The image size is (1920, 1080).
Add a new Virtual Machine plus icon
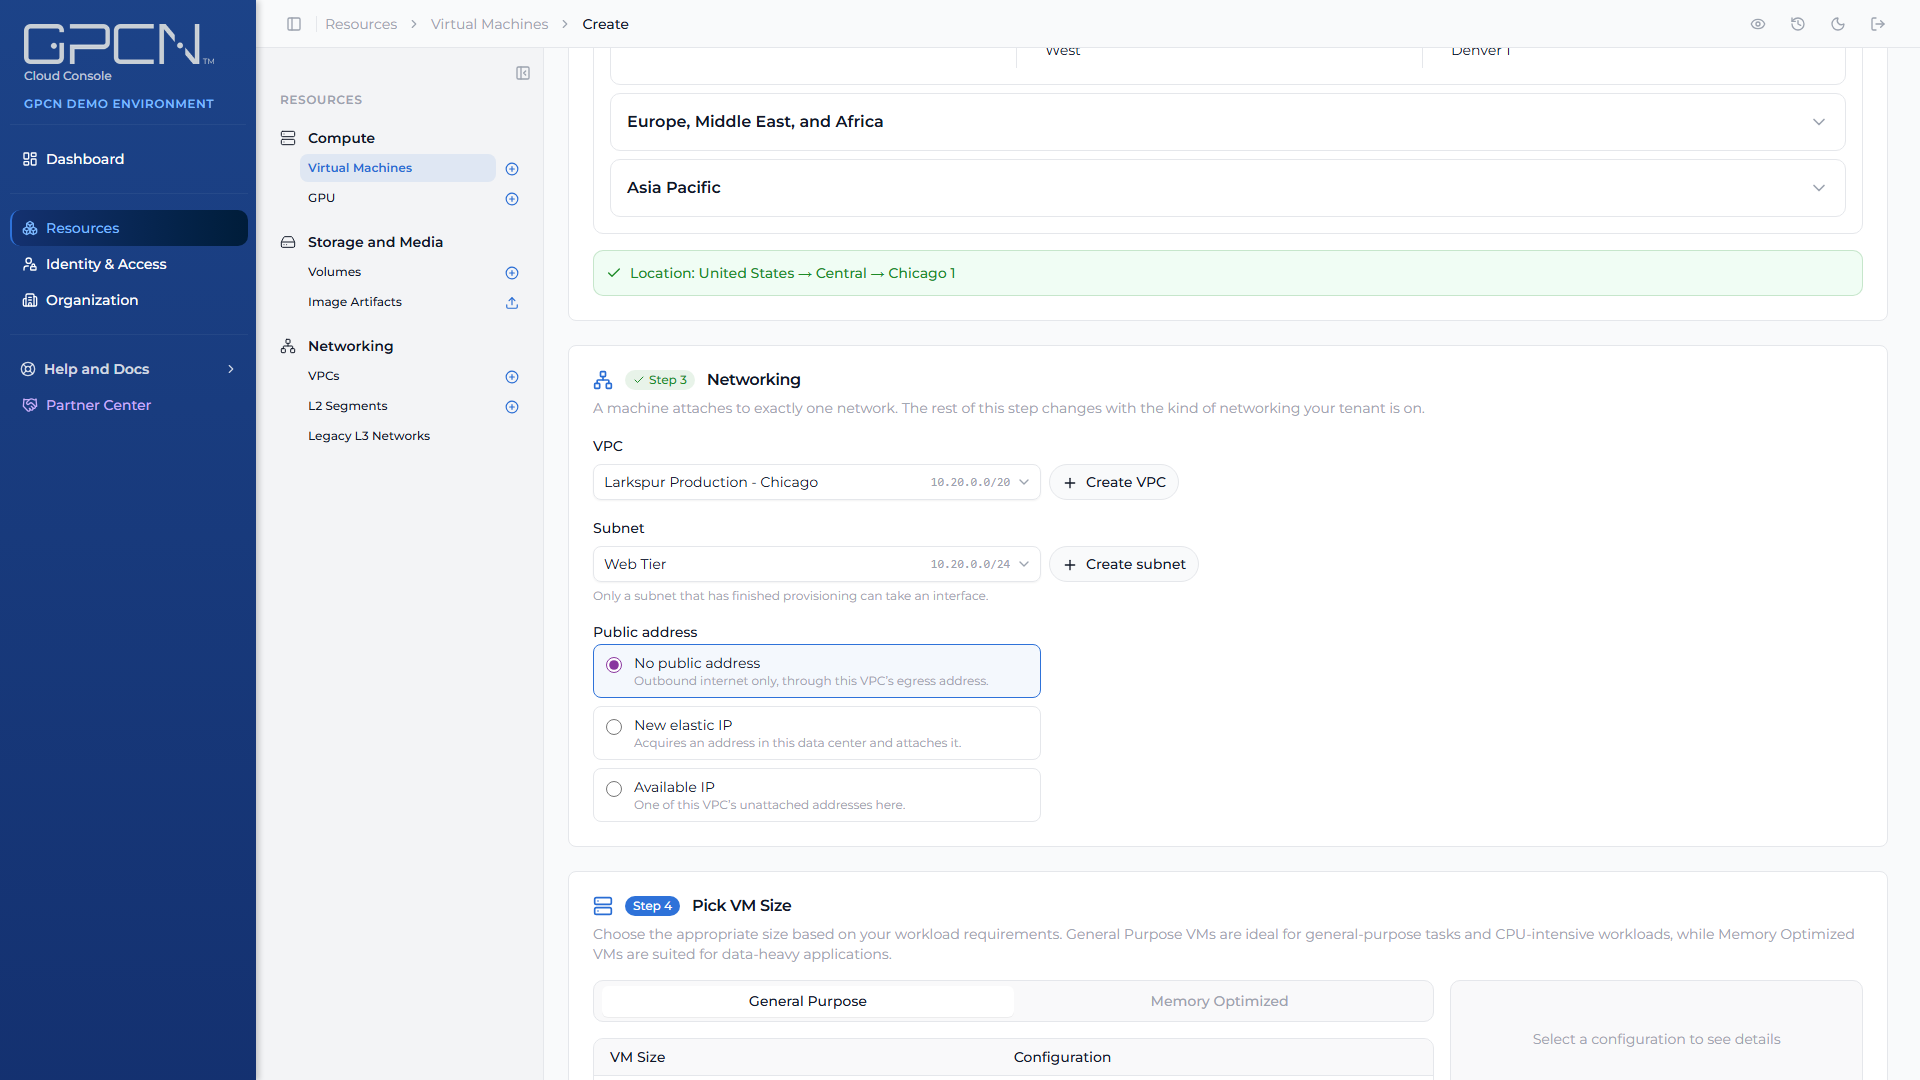512,169
